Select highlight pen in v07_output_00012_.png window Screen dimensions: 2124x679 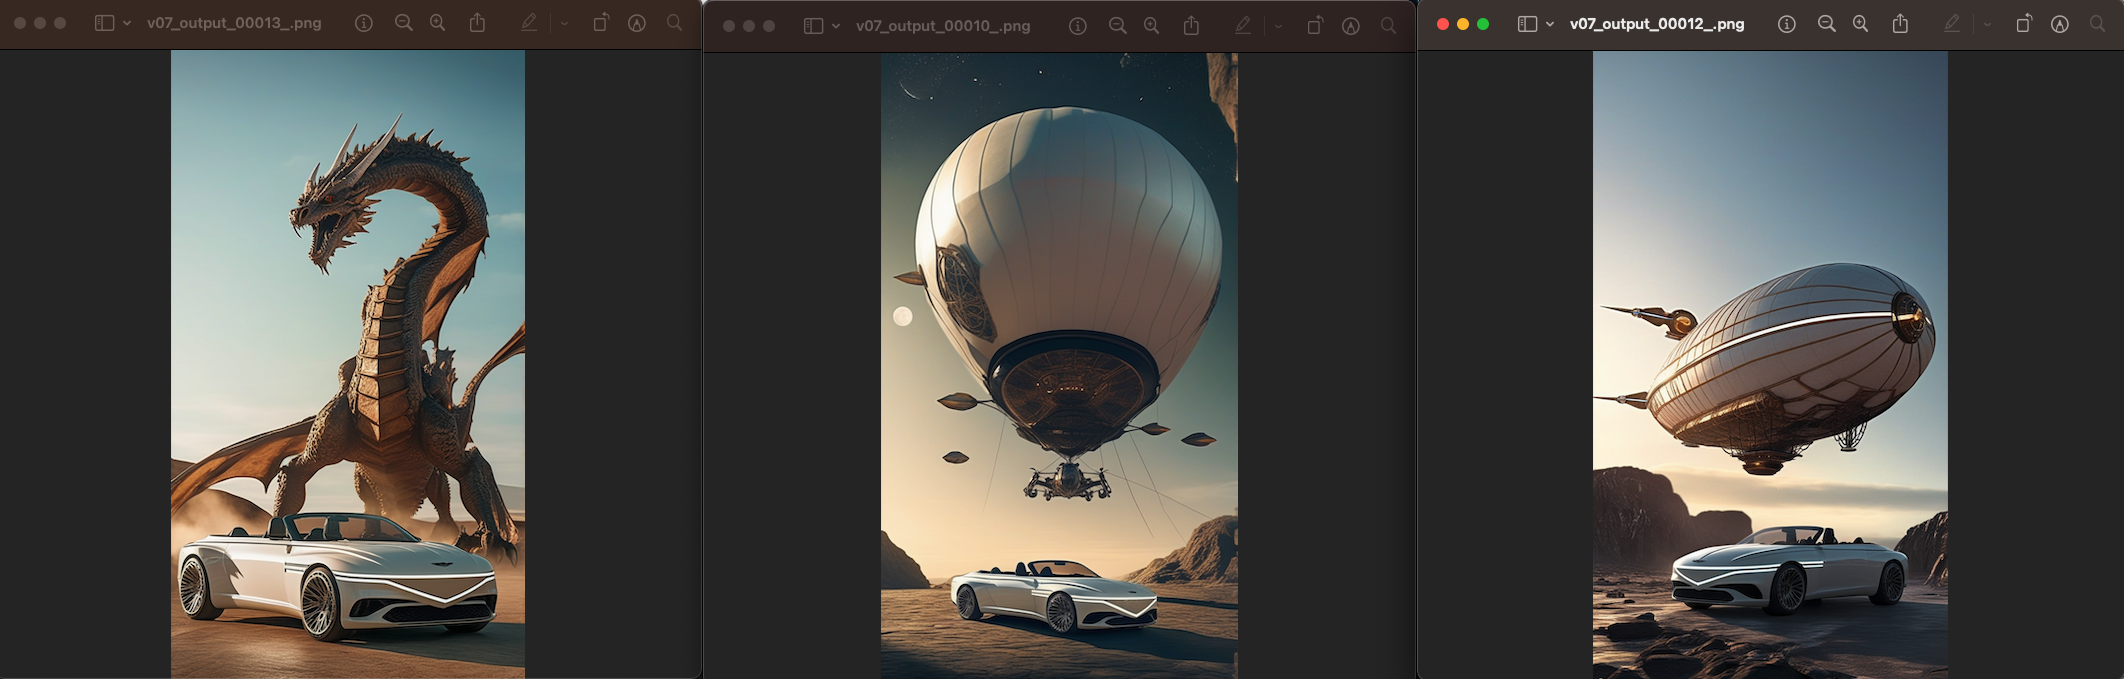(x=1952, y=24)
